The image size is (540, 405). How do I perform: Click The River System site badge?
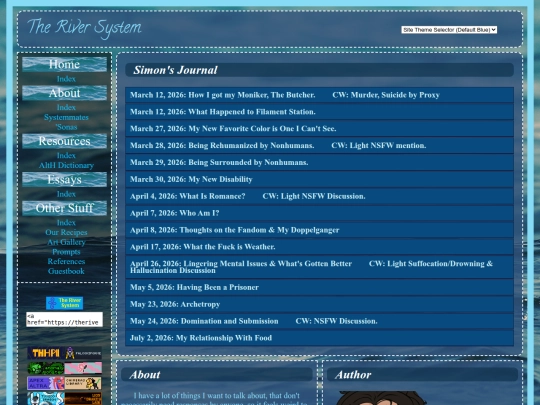pyautogui.click(x=64, y=303)
